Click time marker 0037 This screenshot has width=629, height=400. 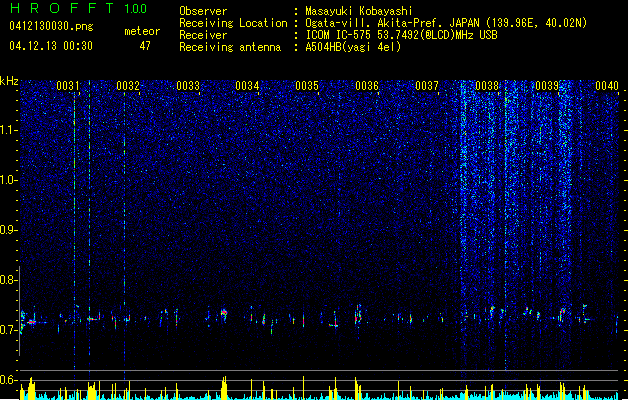(x=427, y=86)
